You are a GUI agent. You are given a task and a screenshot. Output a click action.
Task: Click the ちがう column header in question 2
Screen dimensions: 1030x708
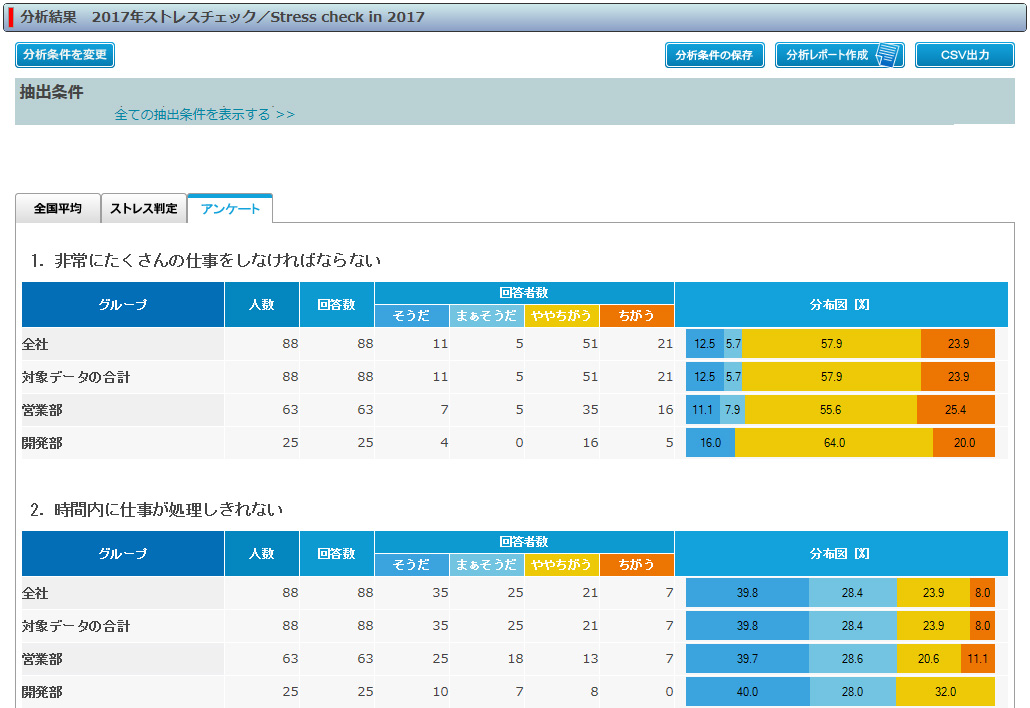coord(637,565)
